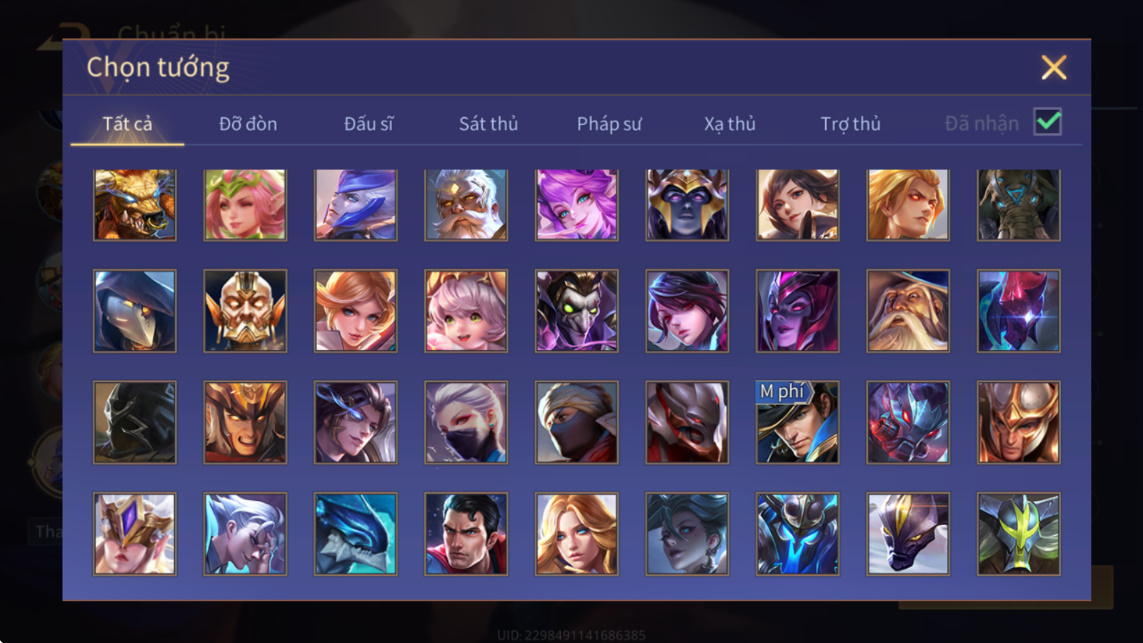Pick the purple-haired girl portrait
This screenshot has height=643, width=1143.
[576, 205]
